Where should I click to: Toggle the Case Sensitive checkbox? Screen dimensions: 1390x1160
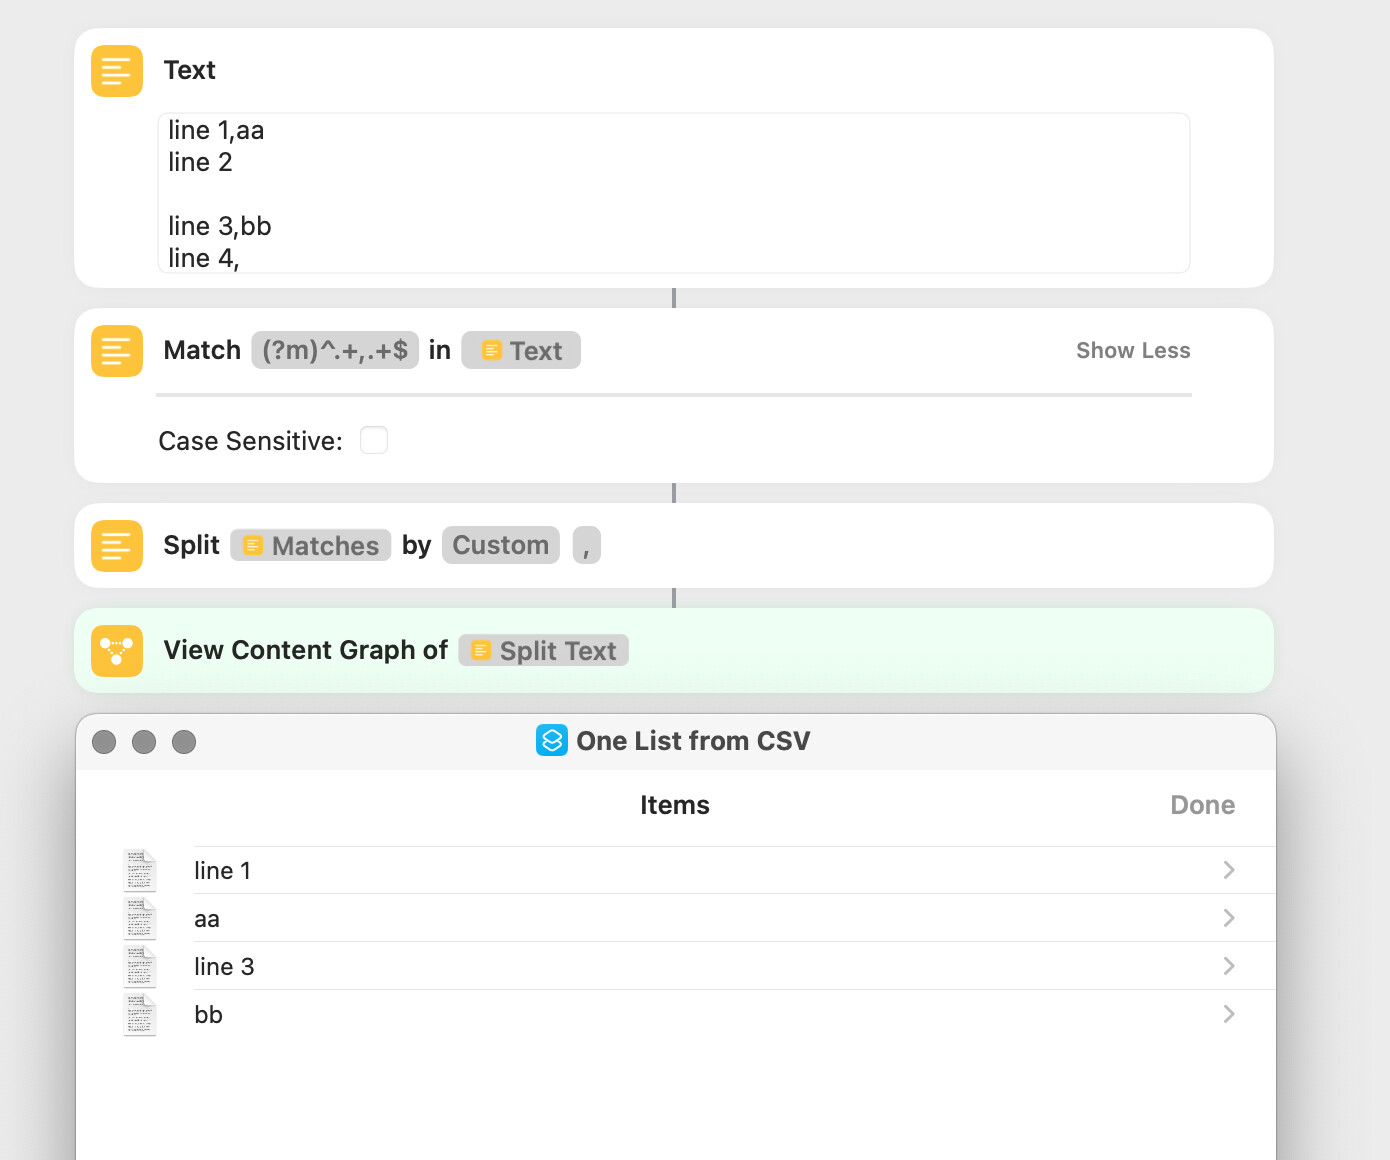[374, 440]
